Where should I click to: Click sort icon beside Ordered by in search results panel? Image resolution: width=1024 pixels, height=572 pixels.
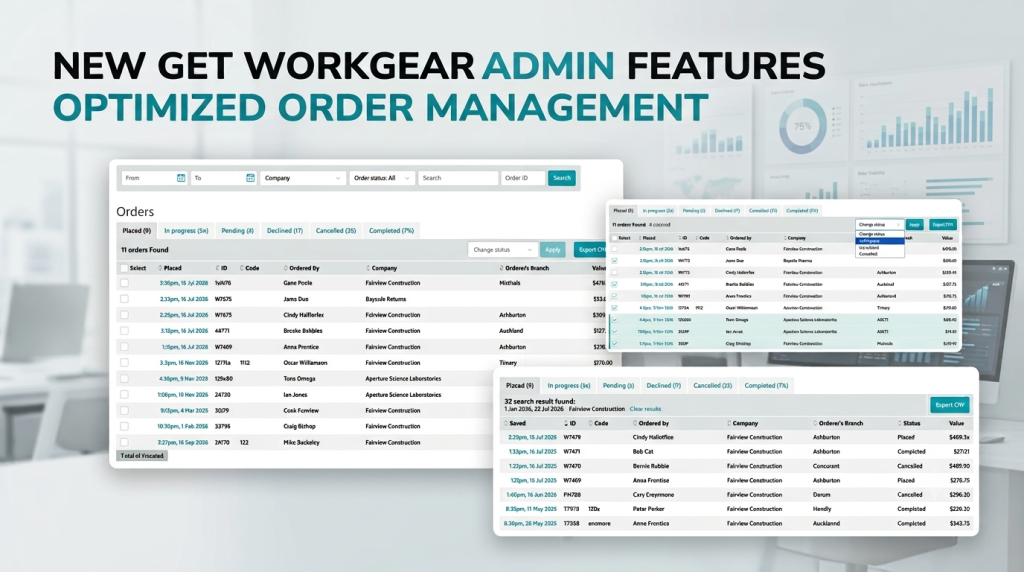pos(635,424)
